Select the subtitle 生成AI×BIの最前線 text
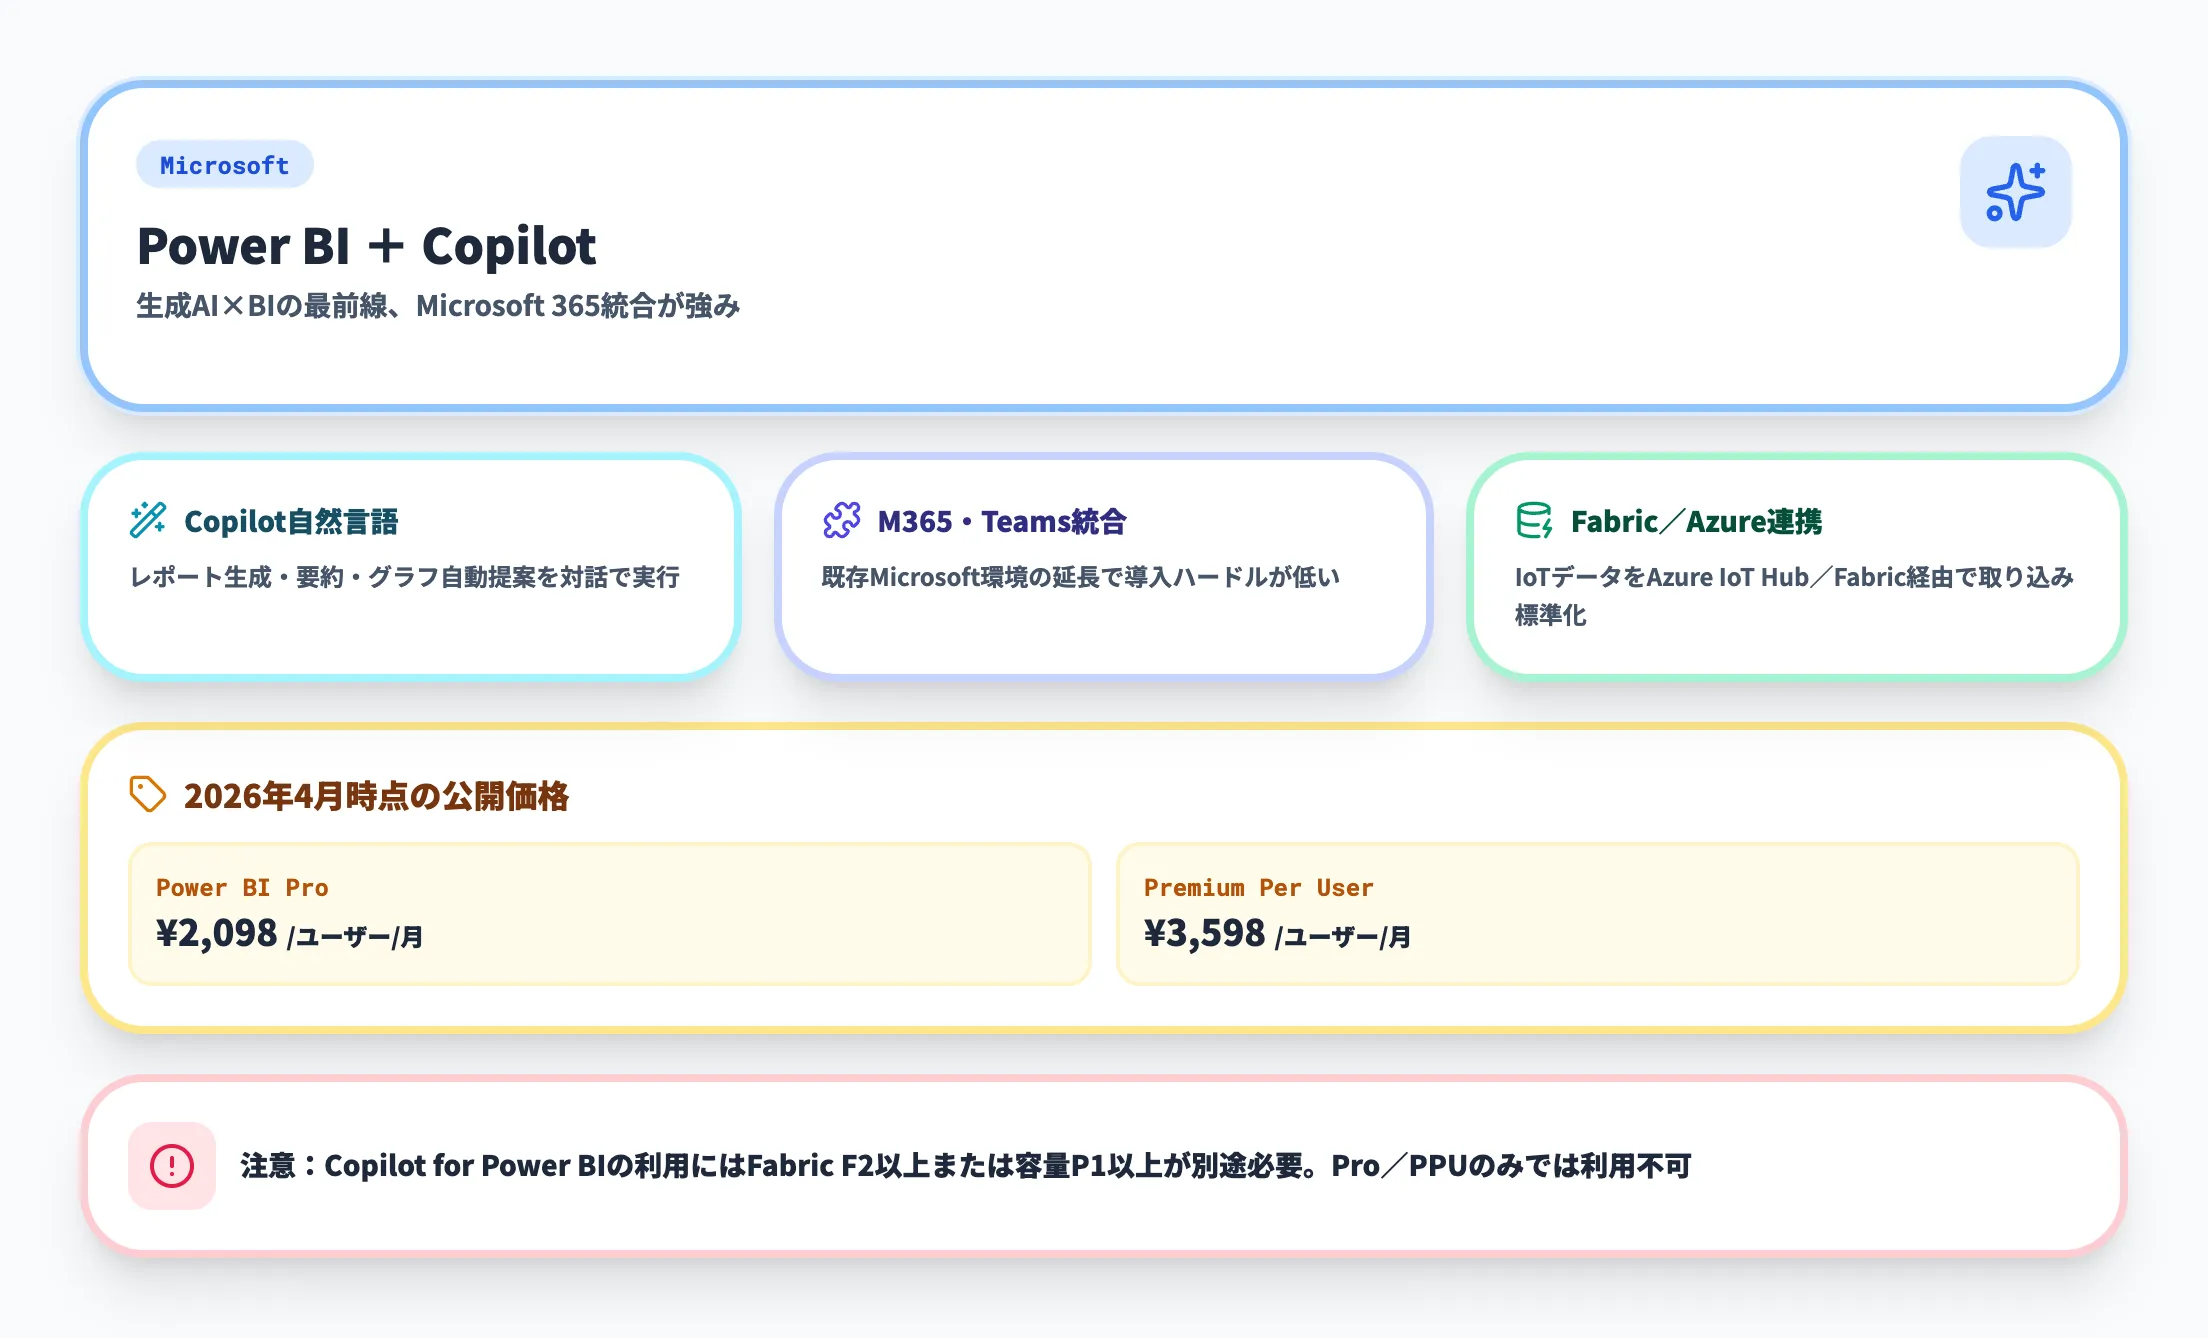The width and height of the screenshot is (2208, 1338). tap(440, 307)
